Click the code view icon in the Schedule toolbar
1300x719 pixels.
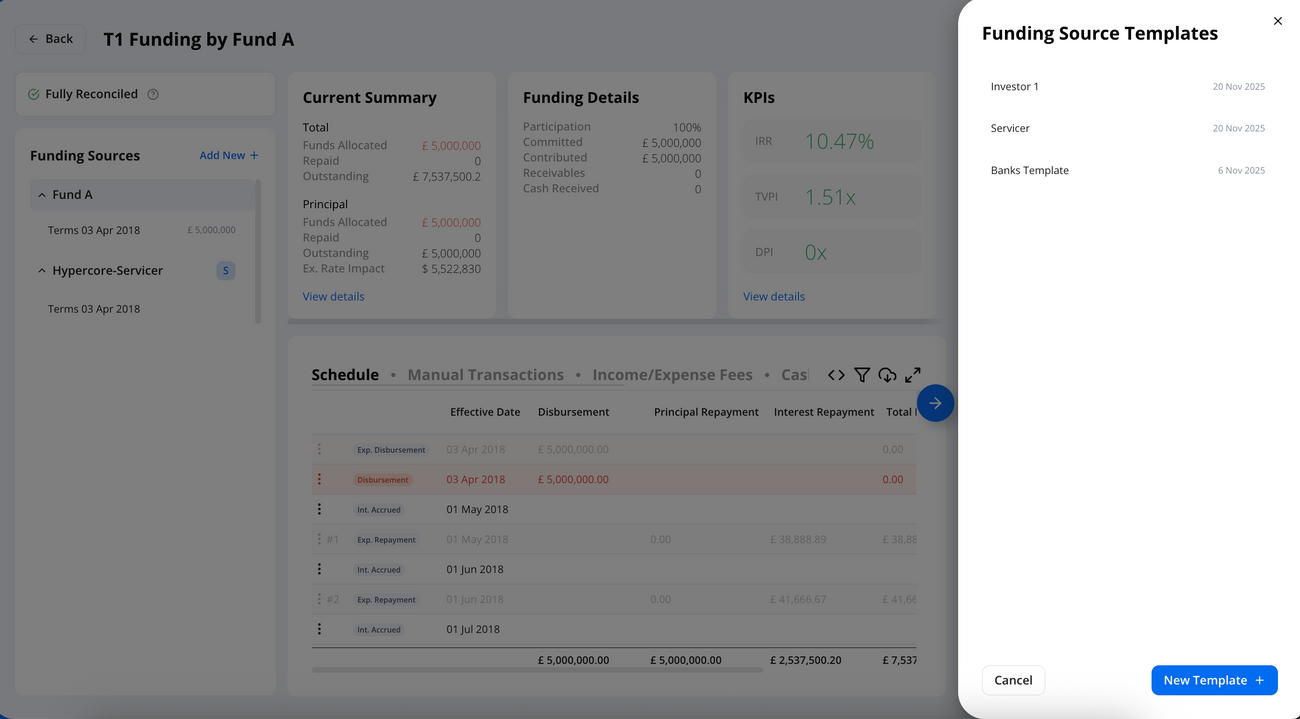(836, 374)
